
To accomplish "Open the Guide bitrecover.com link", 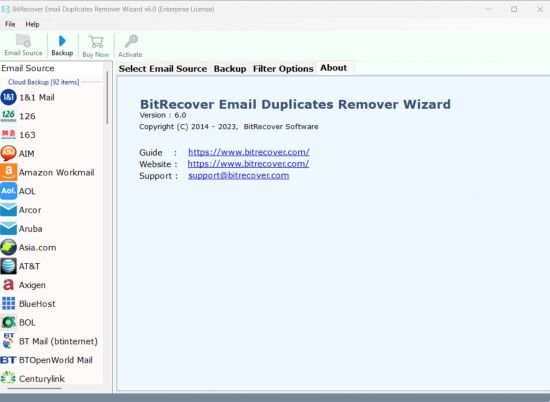I will (x=249, y=152).
